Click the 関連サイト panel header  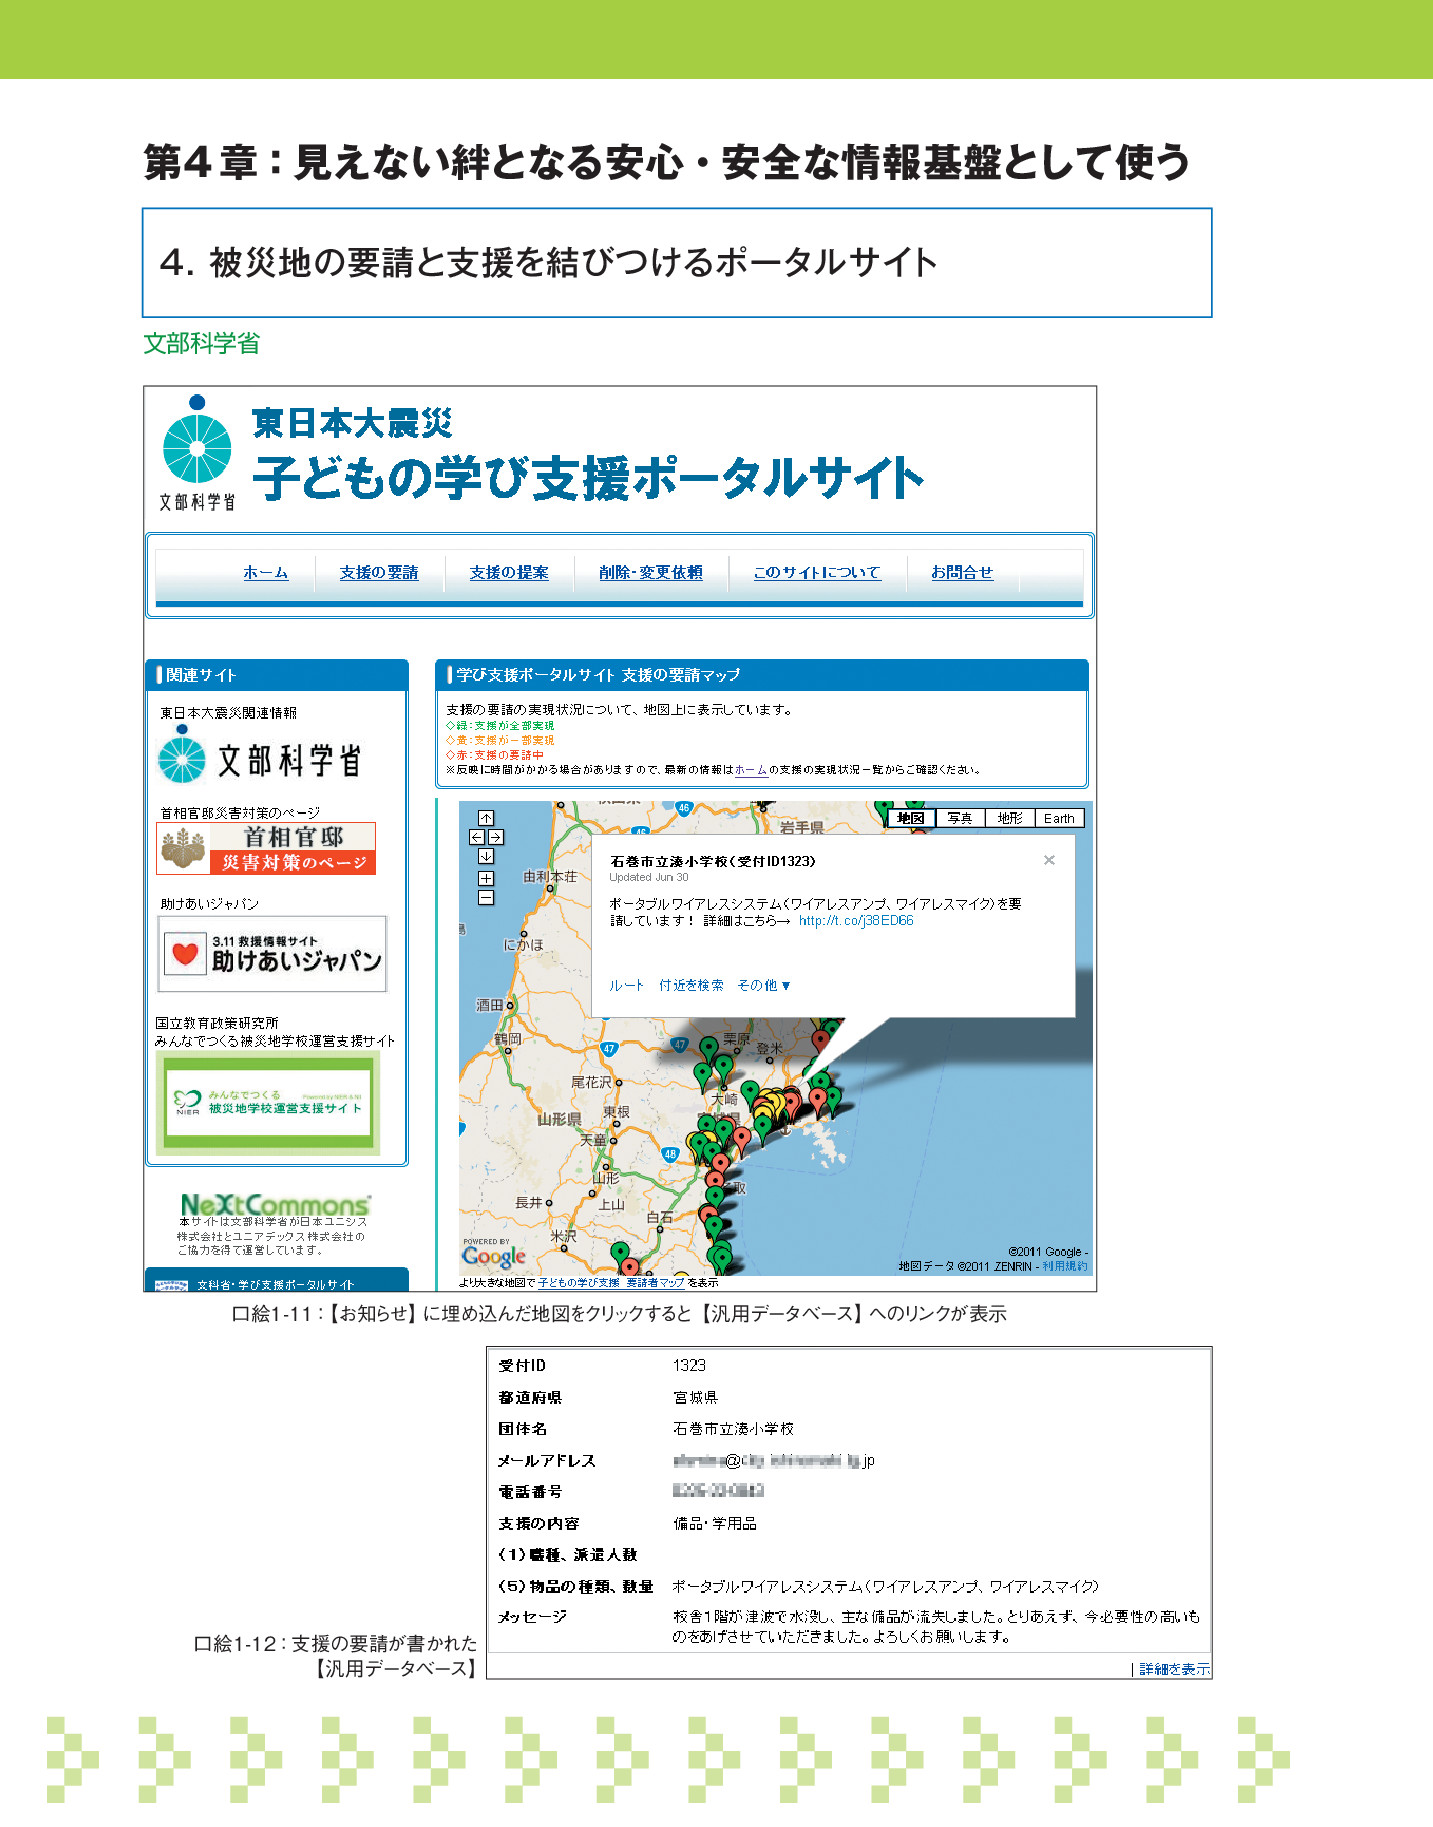[x=277, y=675]
